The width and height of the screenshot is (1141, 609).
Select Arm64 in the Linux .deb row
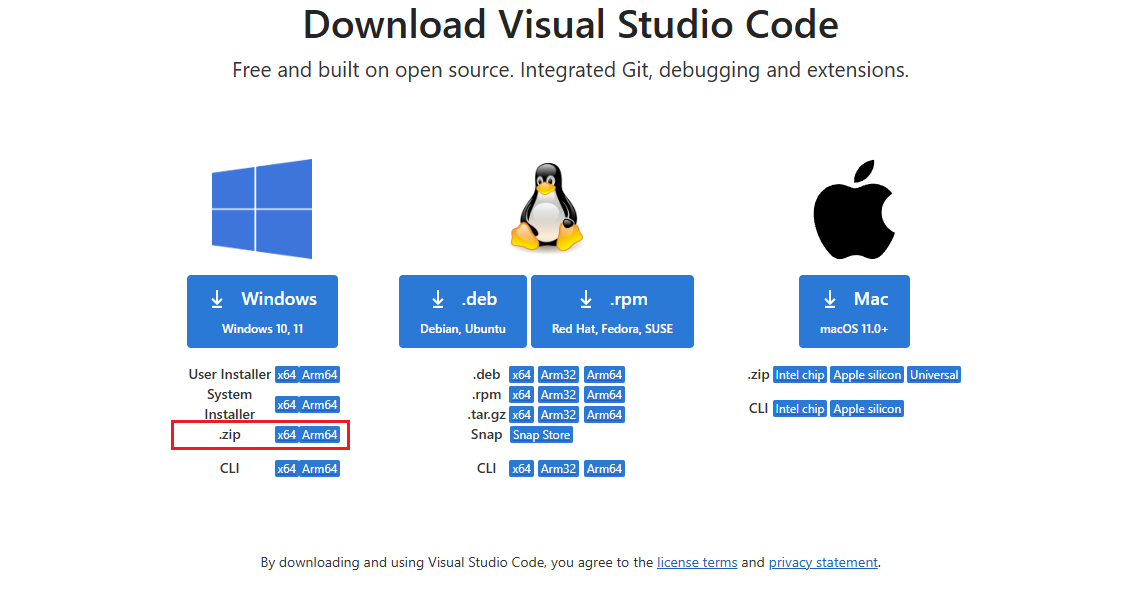point(604,375)
